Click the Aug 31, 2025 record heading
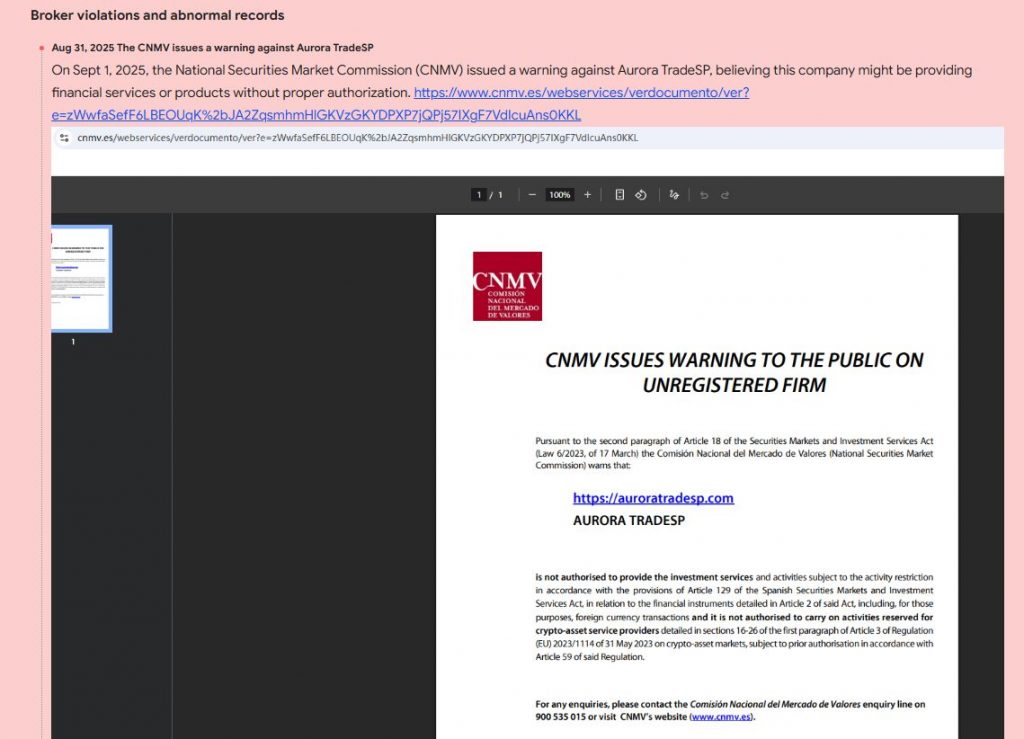Image resolution: width=1024 pixels, height=739 pixels. (212, 48)
